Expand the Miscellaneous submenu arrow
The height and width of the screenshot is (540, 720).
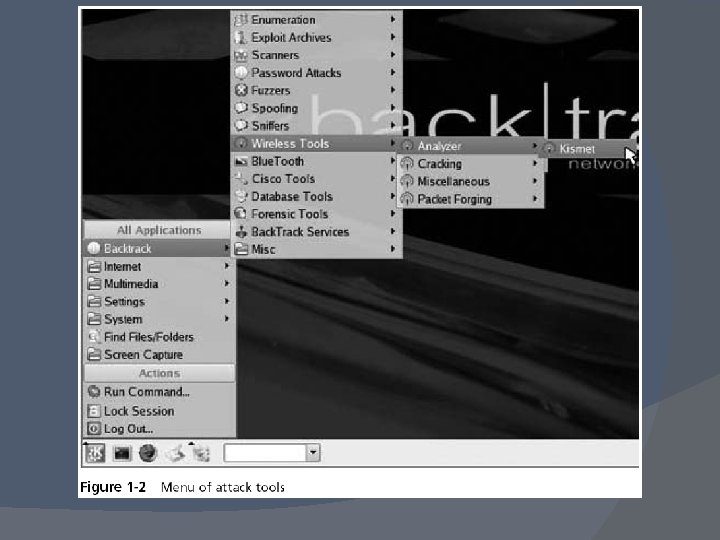click(x=535, y=181)
